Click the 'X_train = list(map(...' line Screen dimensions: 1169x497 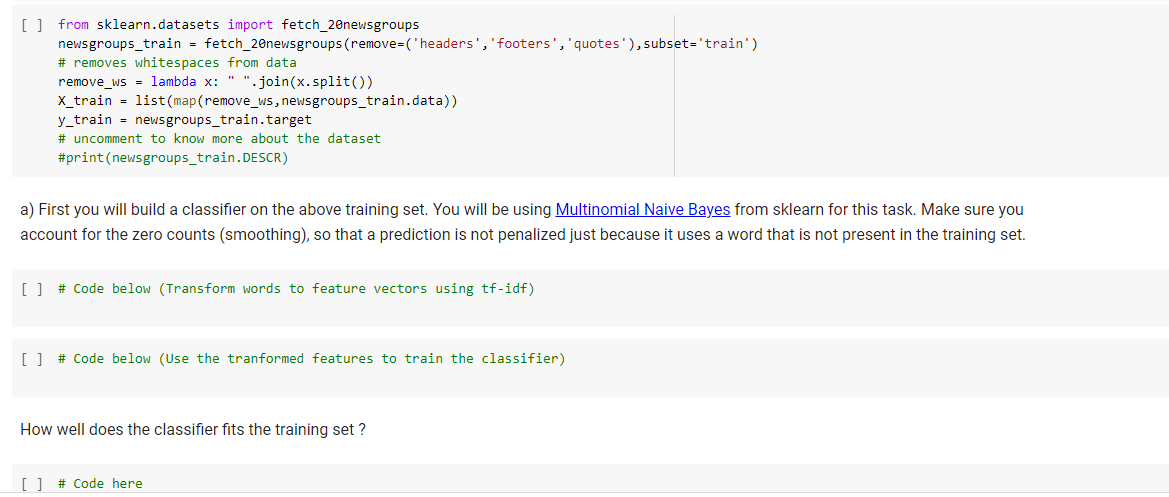[x=258, y=101]
